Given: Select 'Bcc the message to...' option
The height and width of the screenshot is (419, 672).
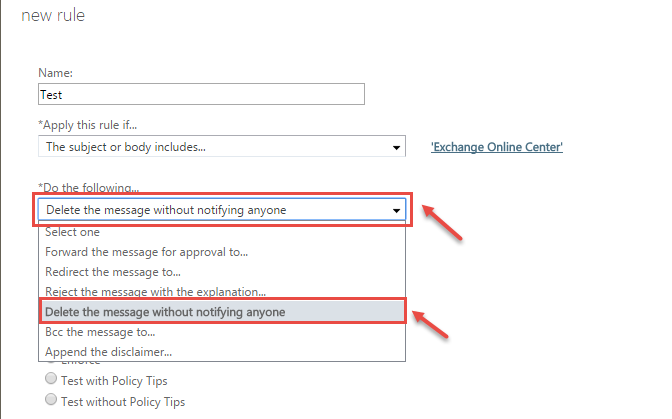Looking at the screenshot, I should click(x=222, y=332).
